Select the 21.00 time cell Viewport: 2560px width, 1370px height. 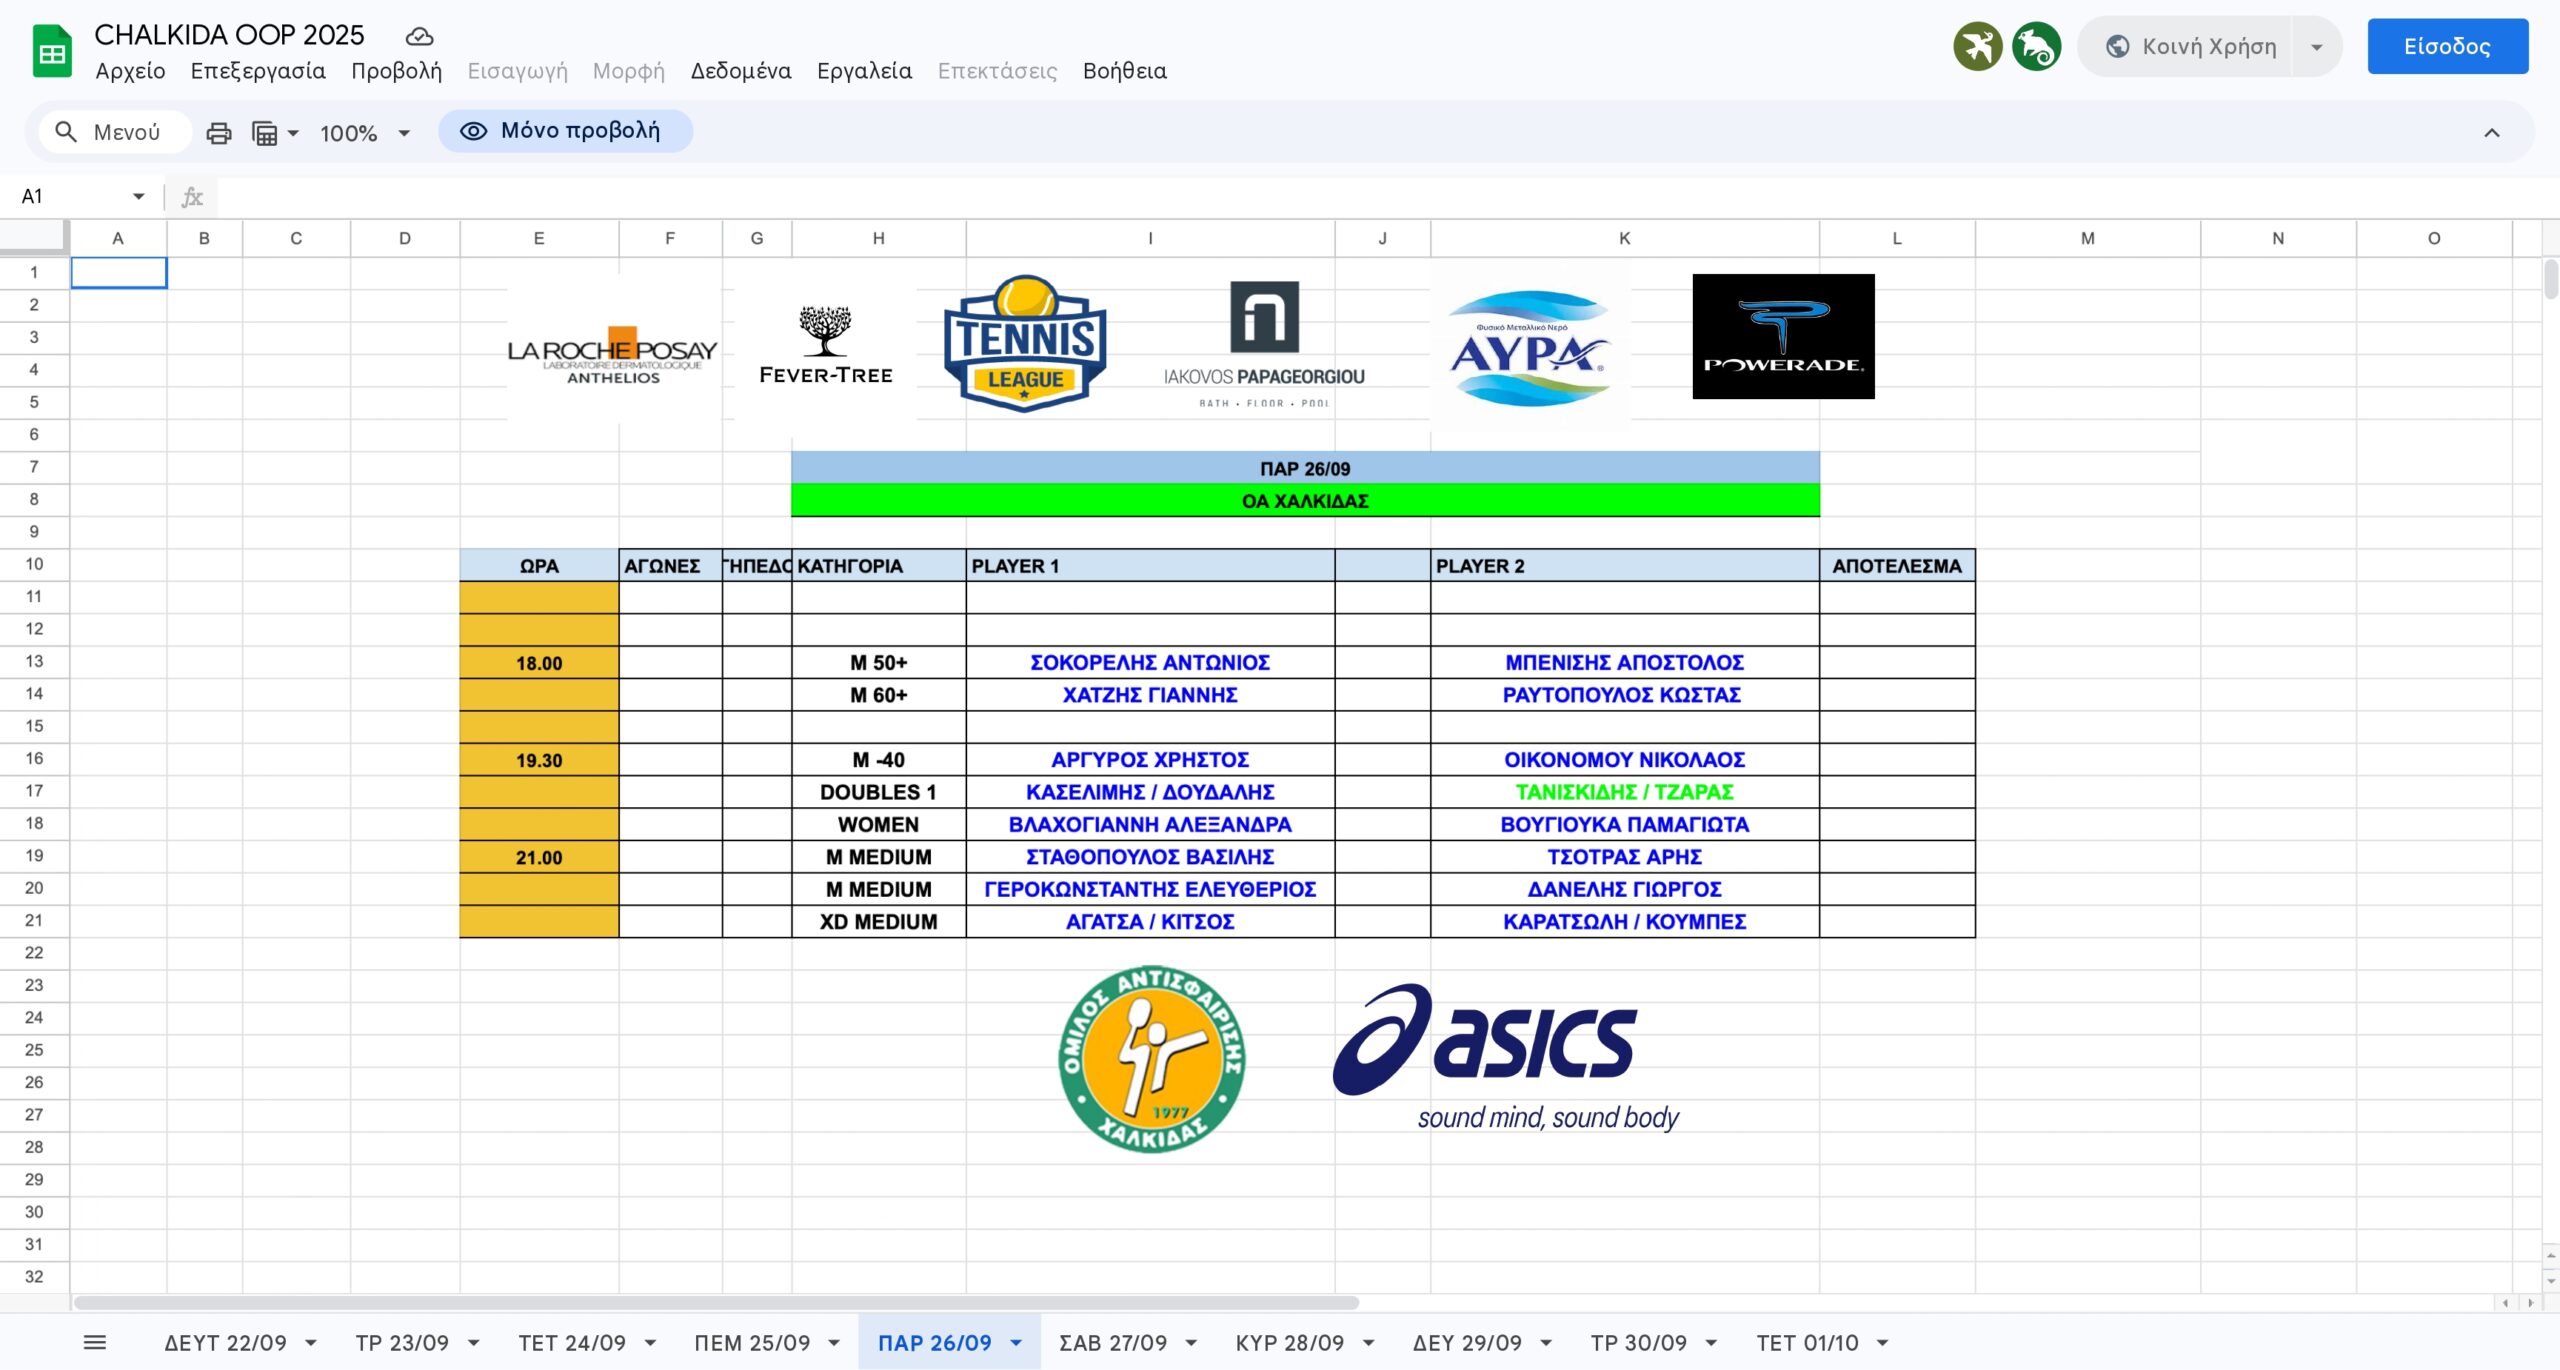(x=539, y=856)
